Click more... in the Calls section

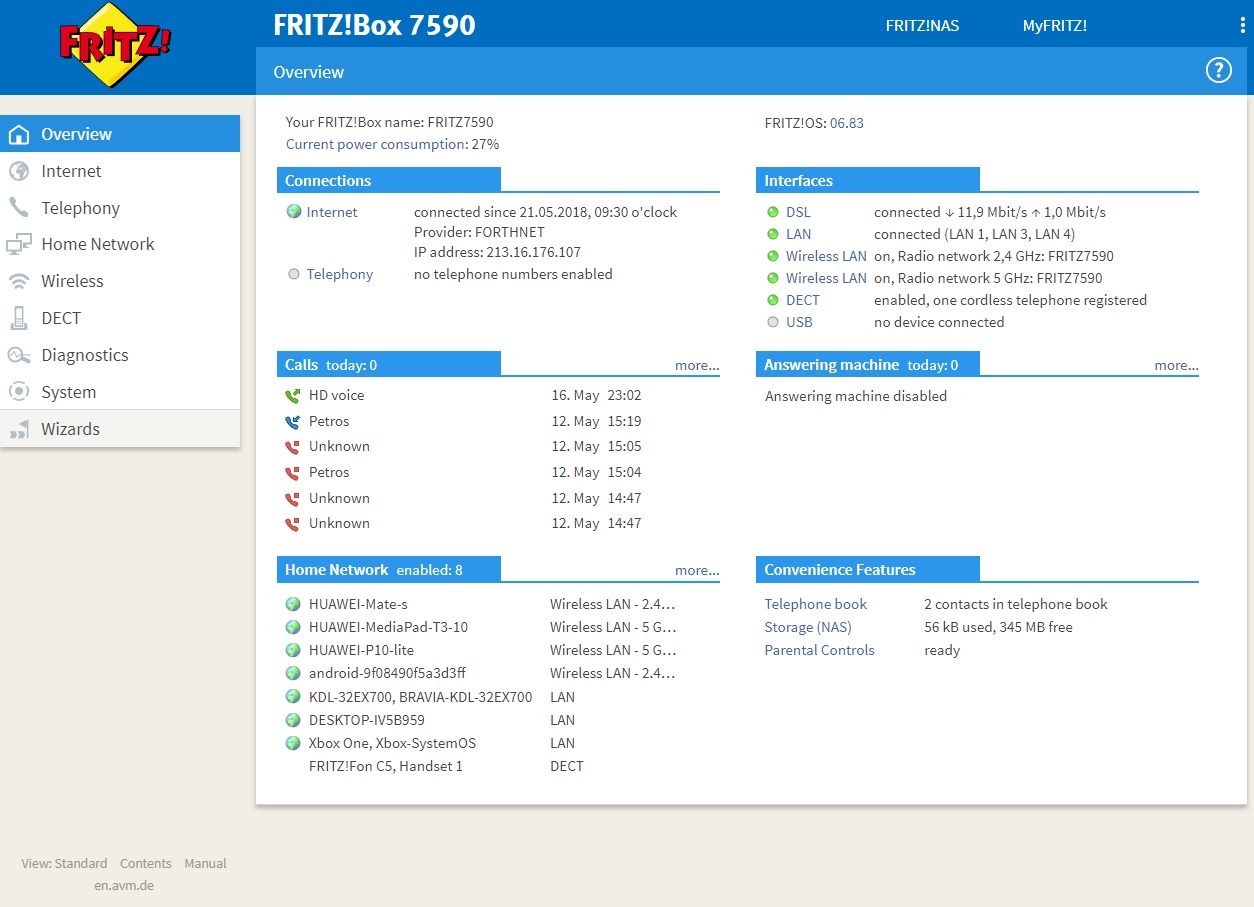point(697,365)
